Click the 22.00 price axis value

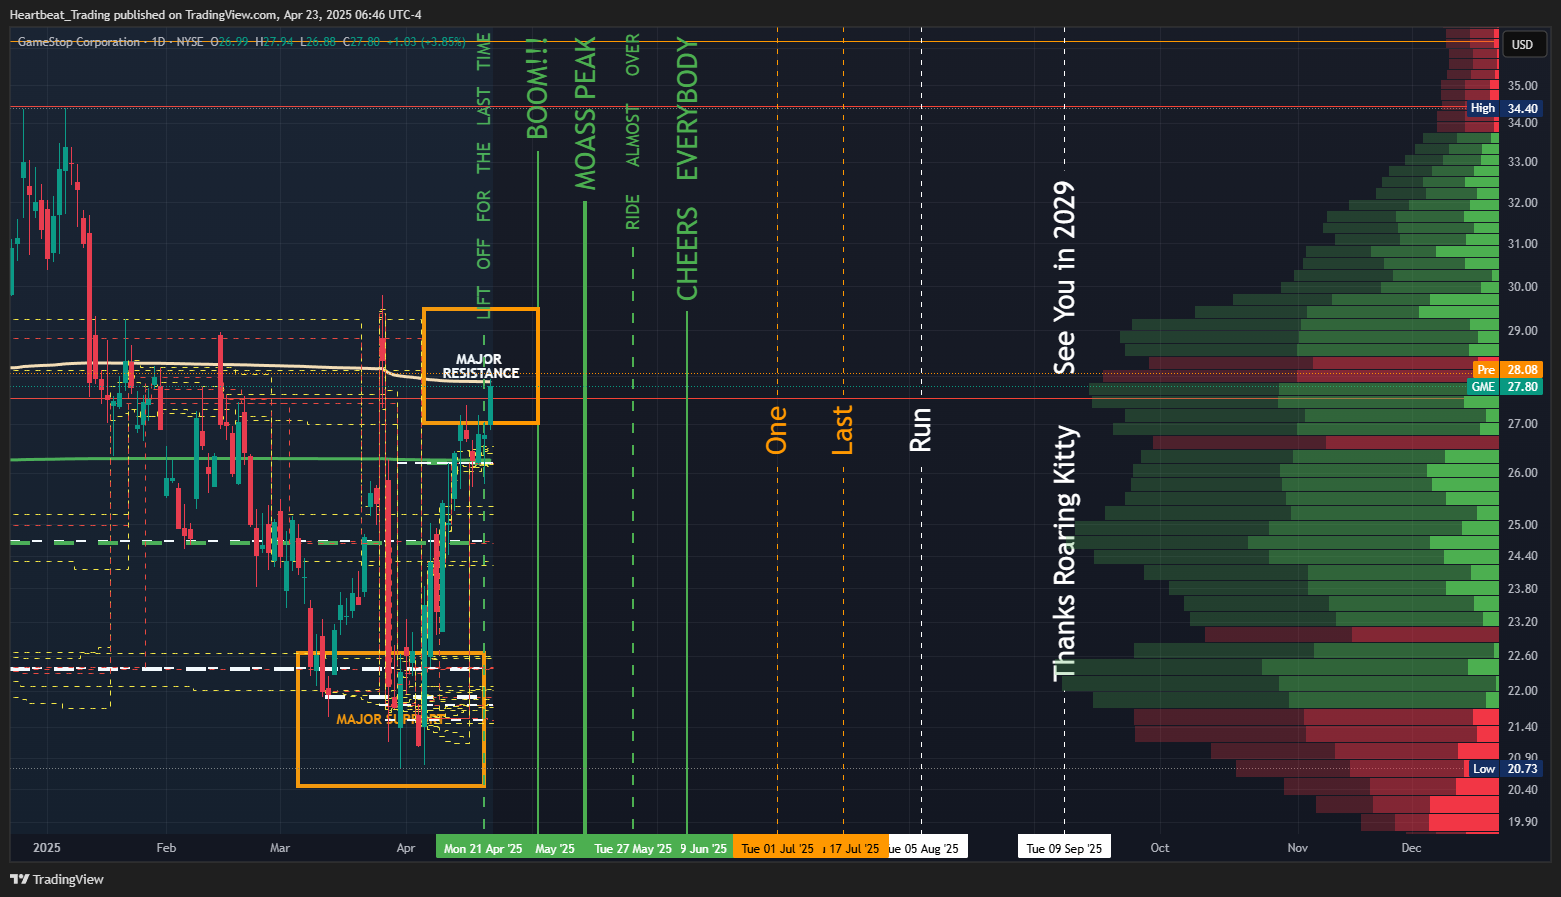coord(1522,690)
